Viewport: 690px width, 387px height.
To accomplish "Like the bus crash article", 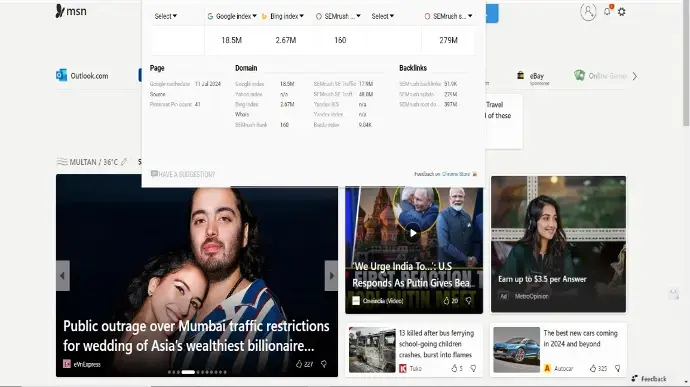I will coord(457,369).
